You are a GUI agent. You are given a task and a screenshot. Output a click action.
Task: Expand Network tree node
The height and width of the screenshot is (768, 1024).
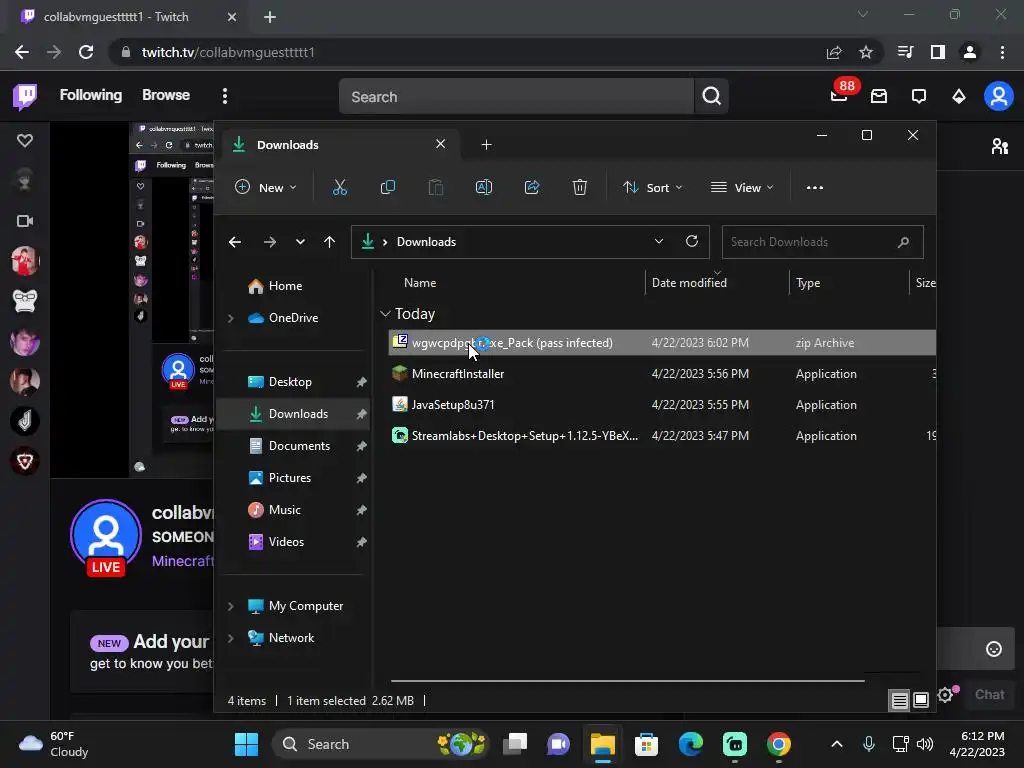coord(231,638)
